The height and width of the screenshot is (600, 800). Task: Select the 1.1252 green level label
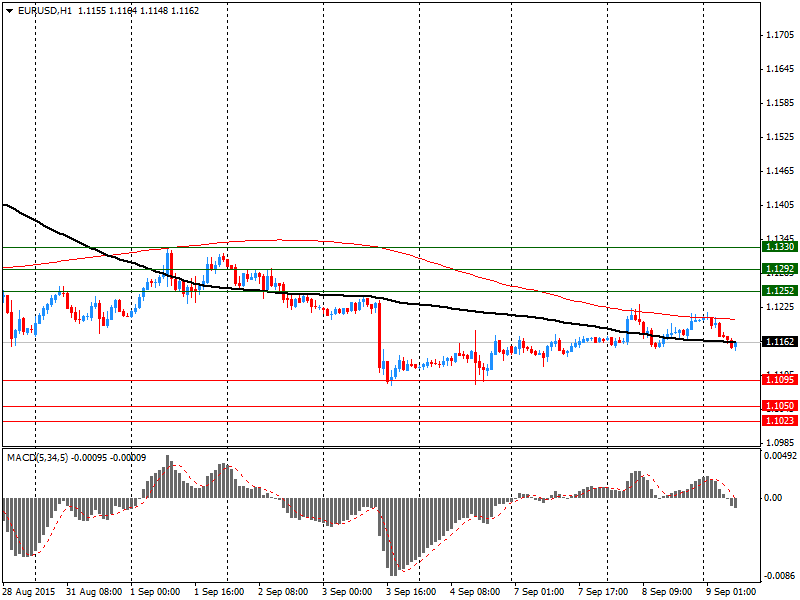[780, 291]
